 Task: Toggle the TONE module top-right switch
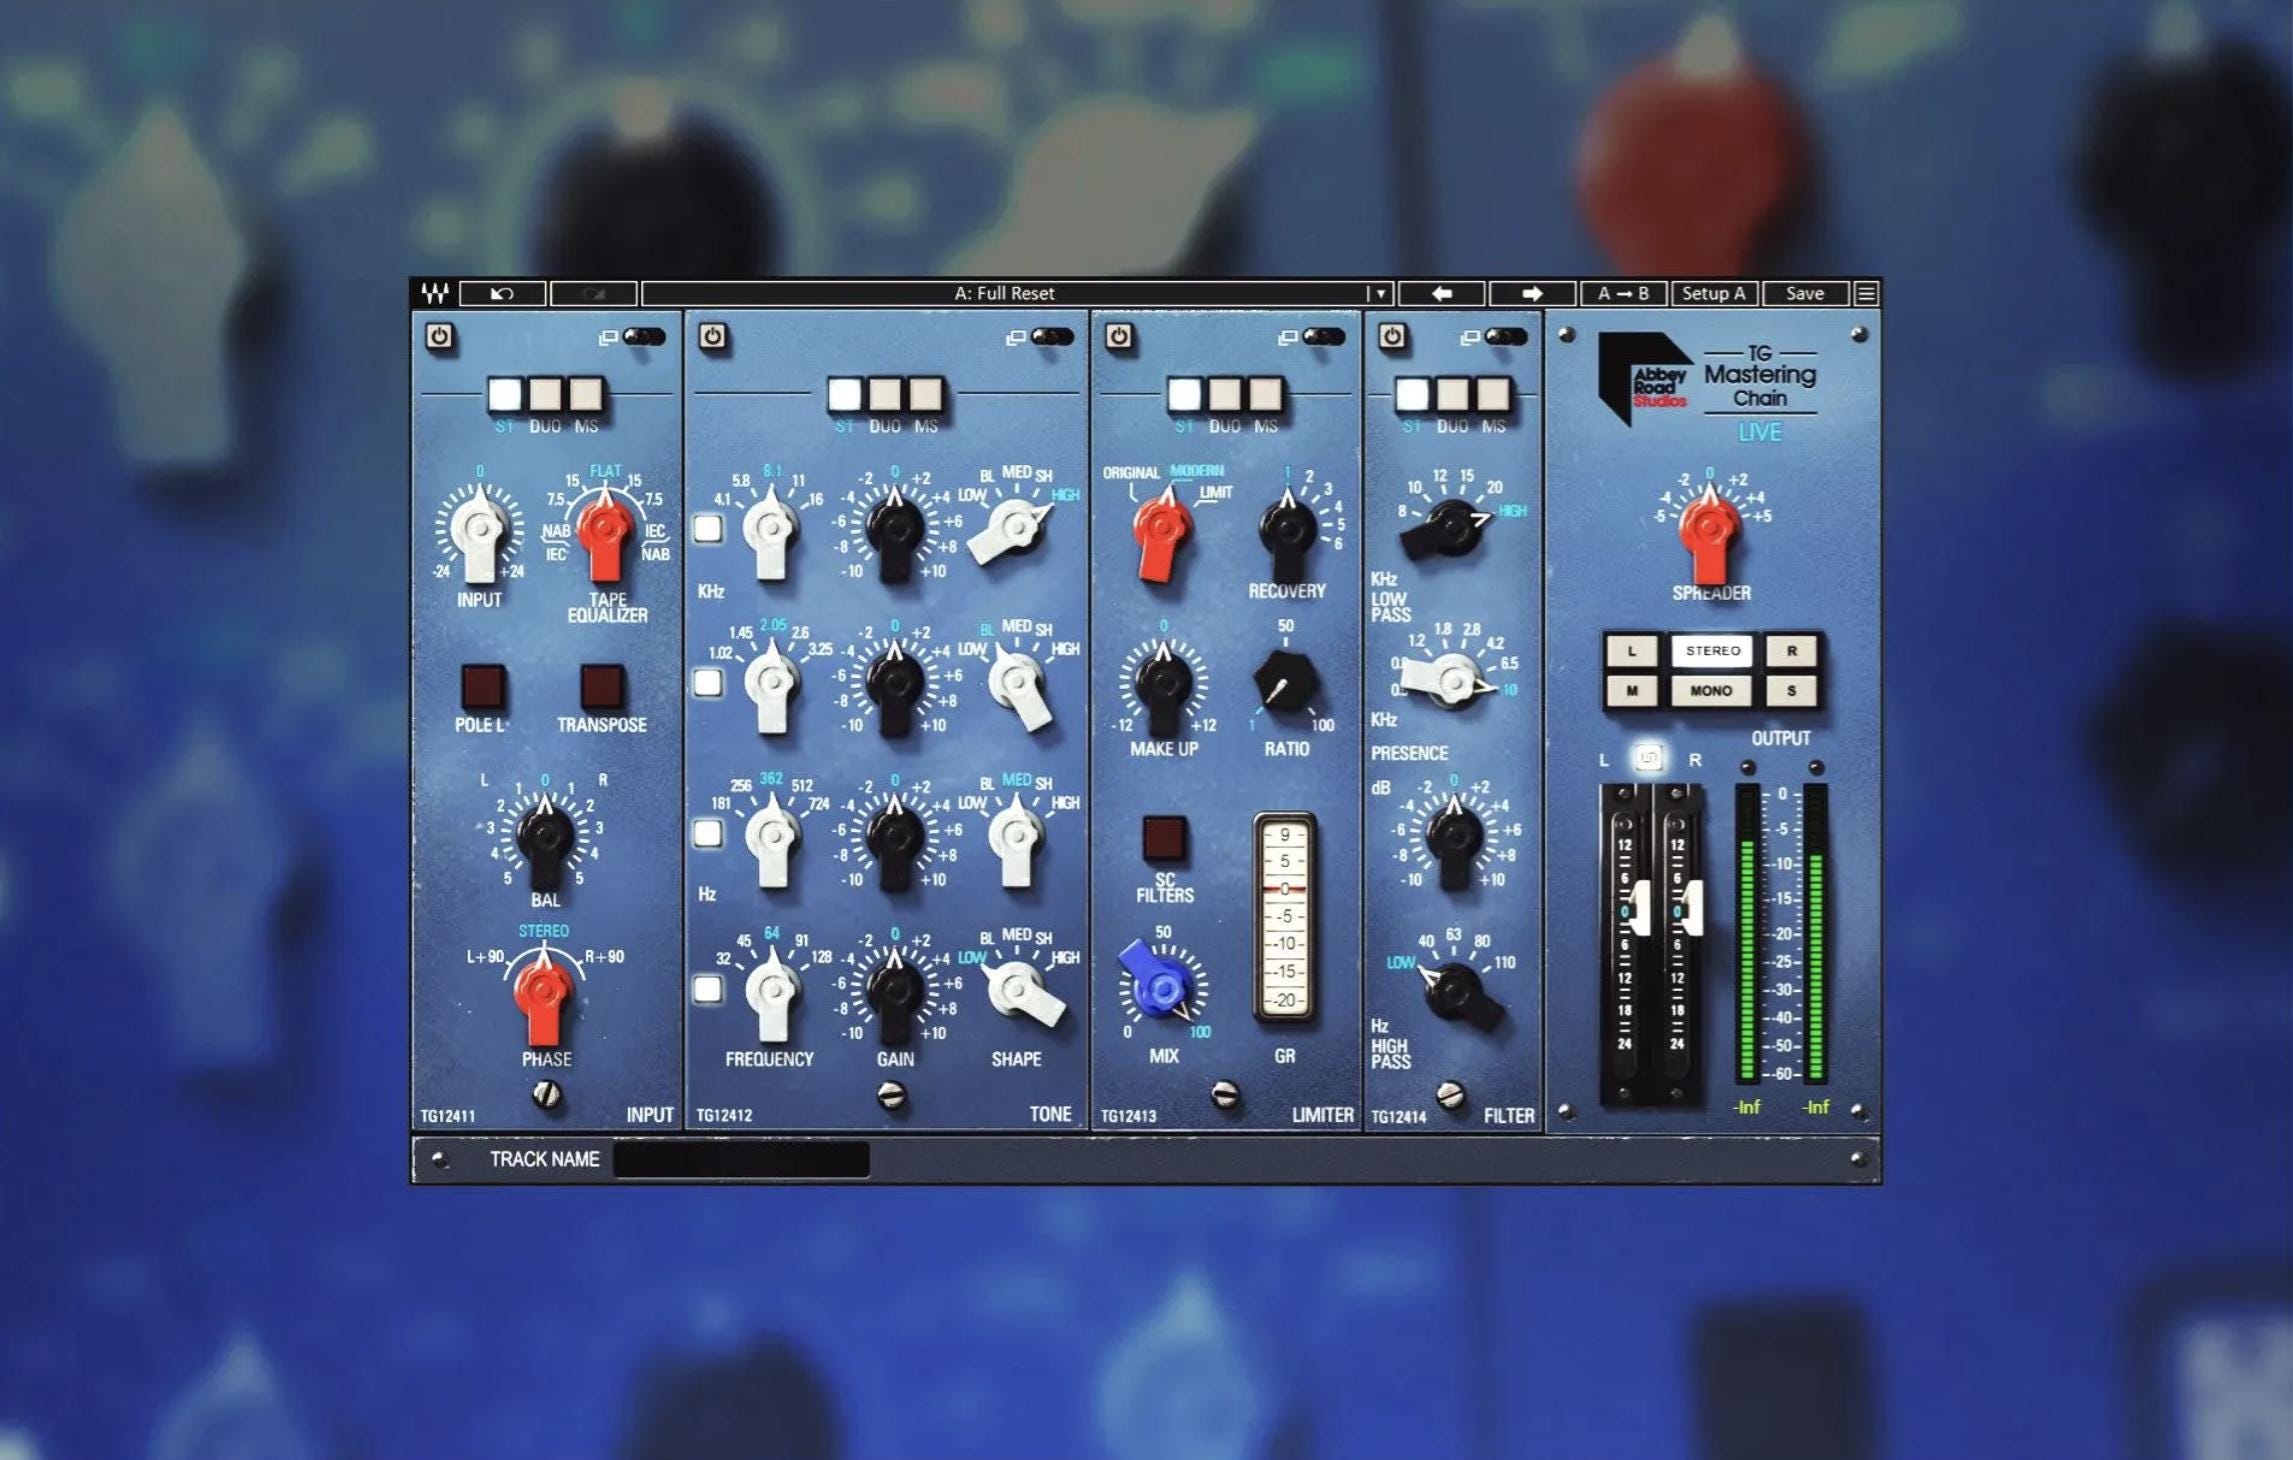(1053, 337)
